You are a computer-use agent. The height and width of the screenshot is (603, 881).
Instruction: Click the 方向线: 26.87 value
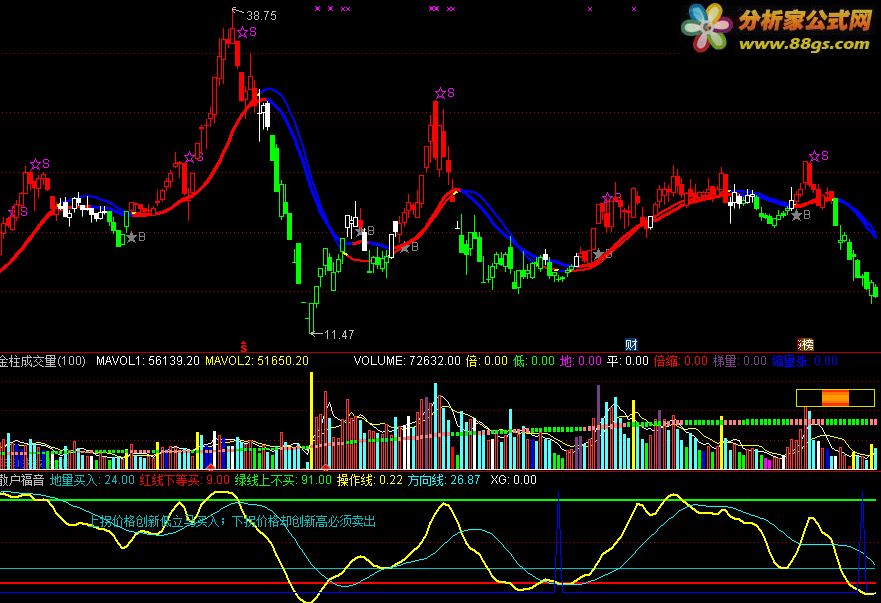click(444, 480)
